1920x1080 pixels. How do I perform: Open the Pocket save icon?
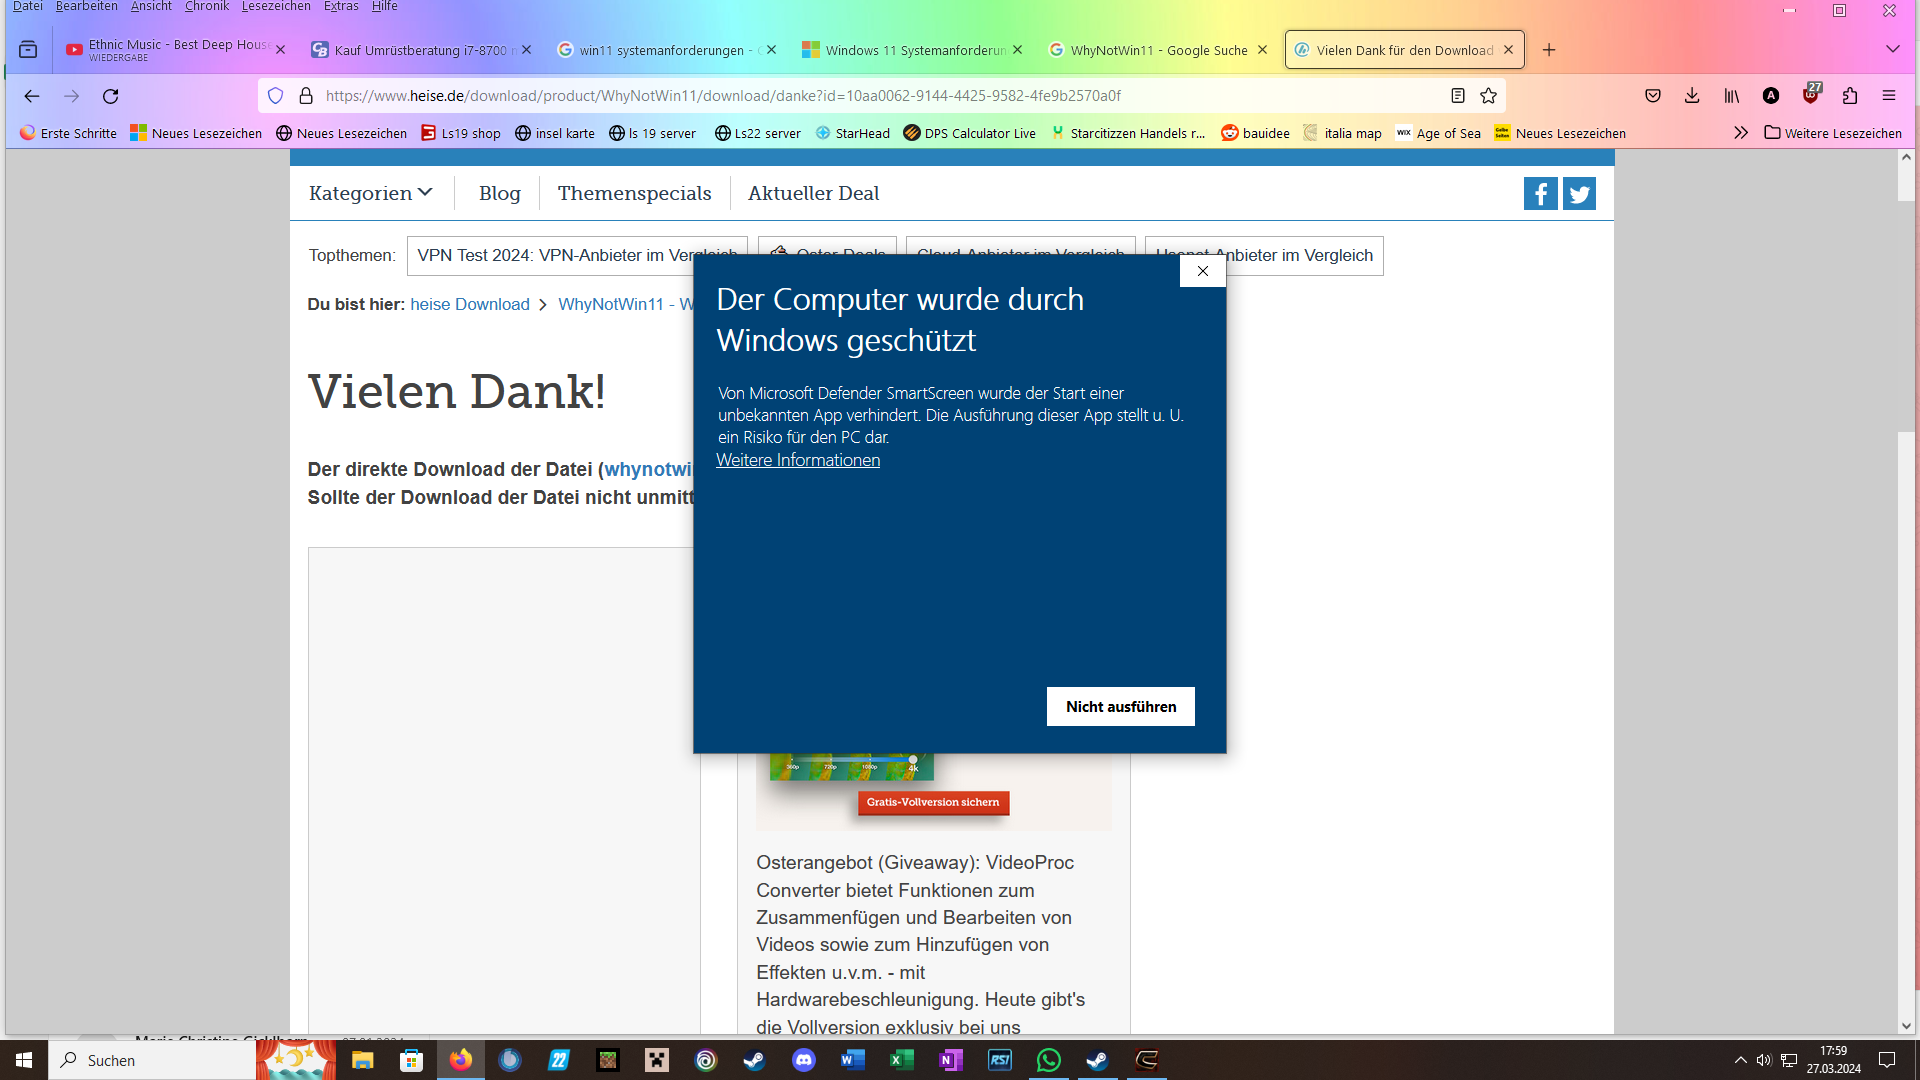pos(1653,96)
